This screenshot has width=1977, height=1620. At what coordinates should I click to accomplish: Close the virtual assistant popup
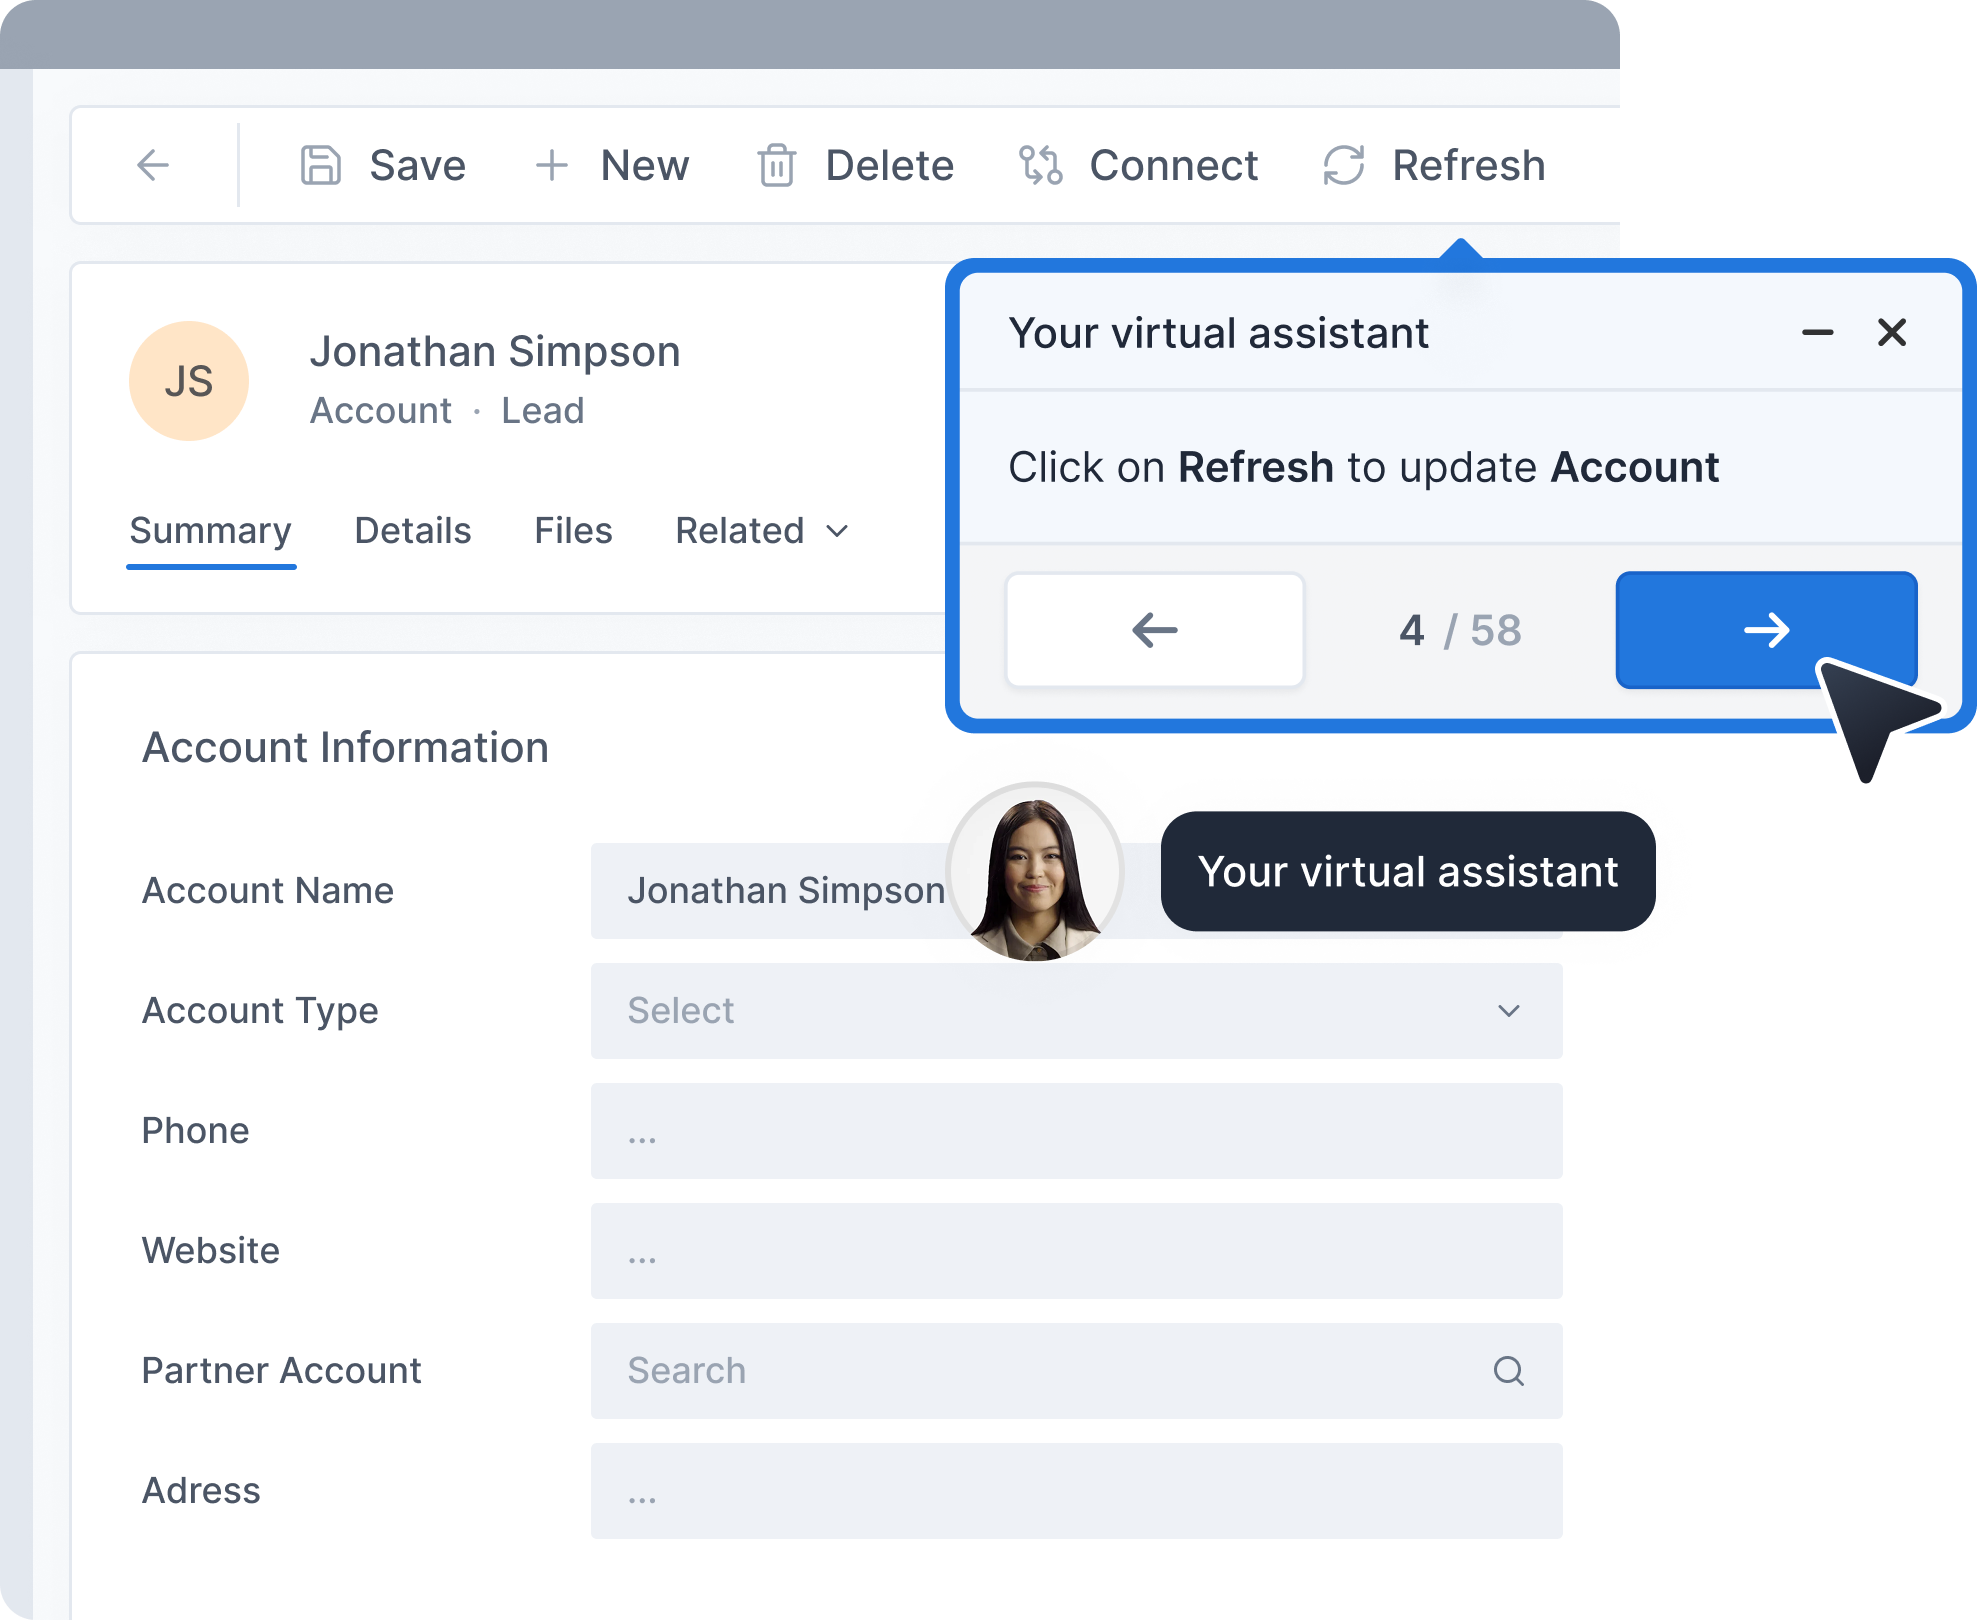click(x=1891, y=333)
